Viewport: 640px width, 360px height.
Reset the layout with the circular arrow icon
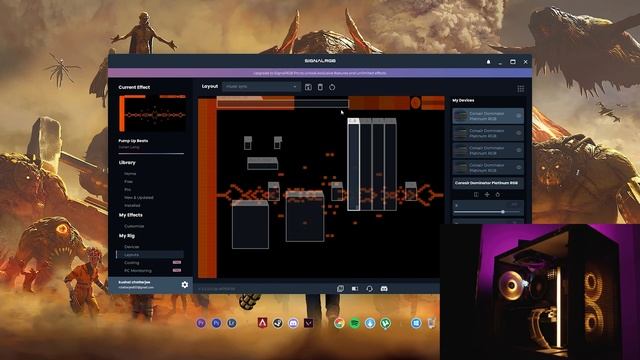click(332, 87)
